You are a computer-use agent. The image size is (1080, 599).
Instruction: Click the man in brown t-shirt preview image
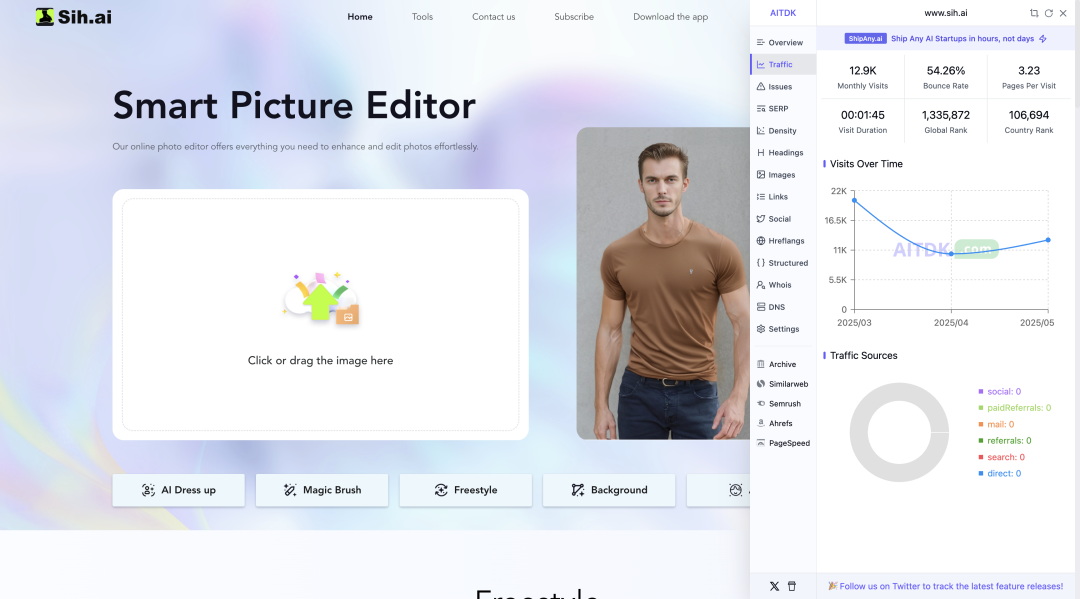[663, 283]
